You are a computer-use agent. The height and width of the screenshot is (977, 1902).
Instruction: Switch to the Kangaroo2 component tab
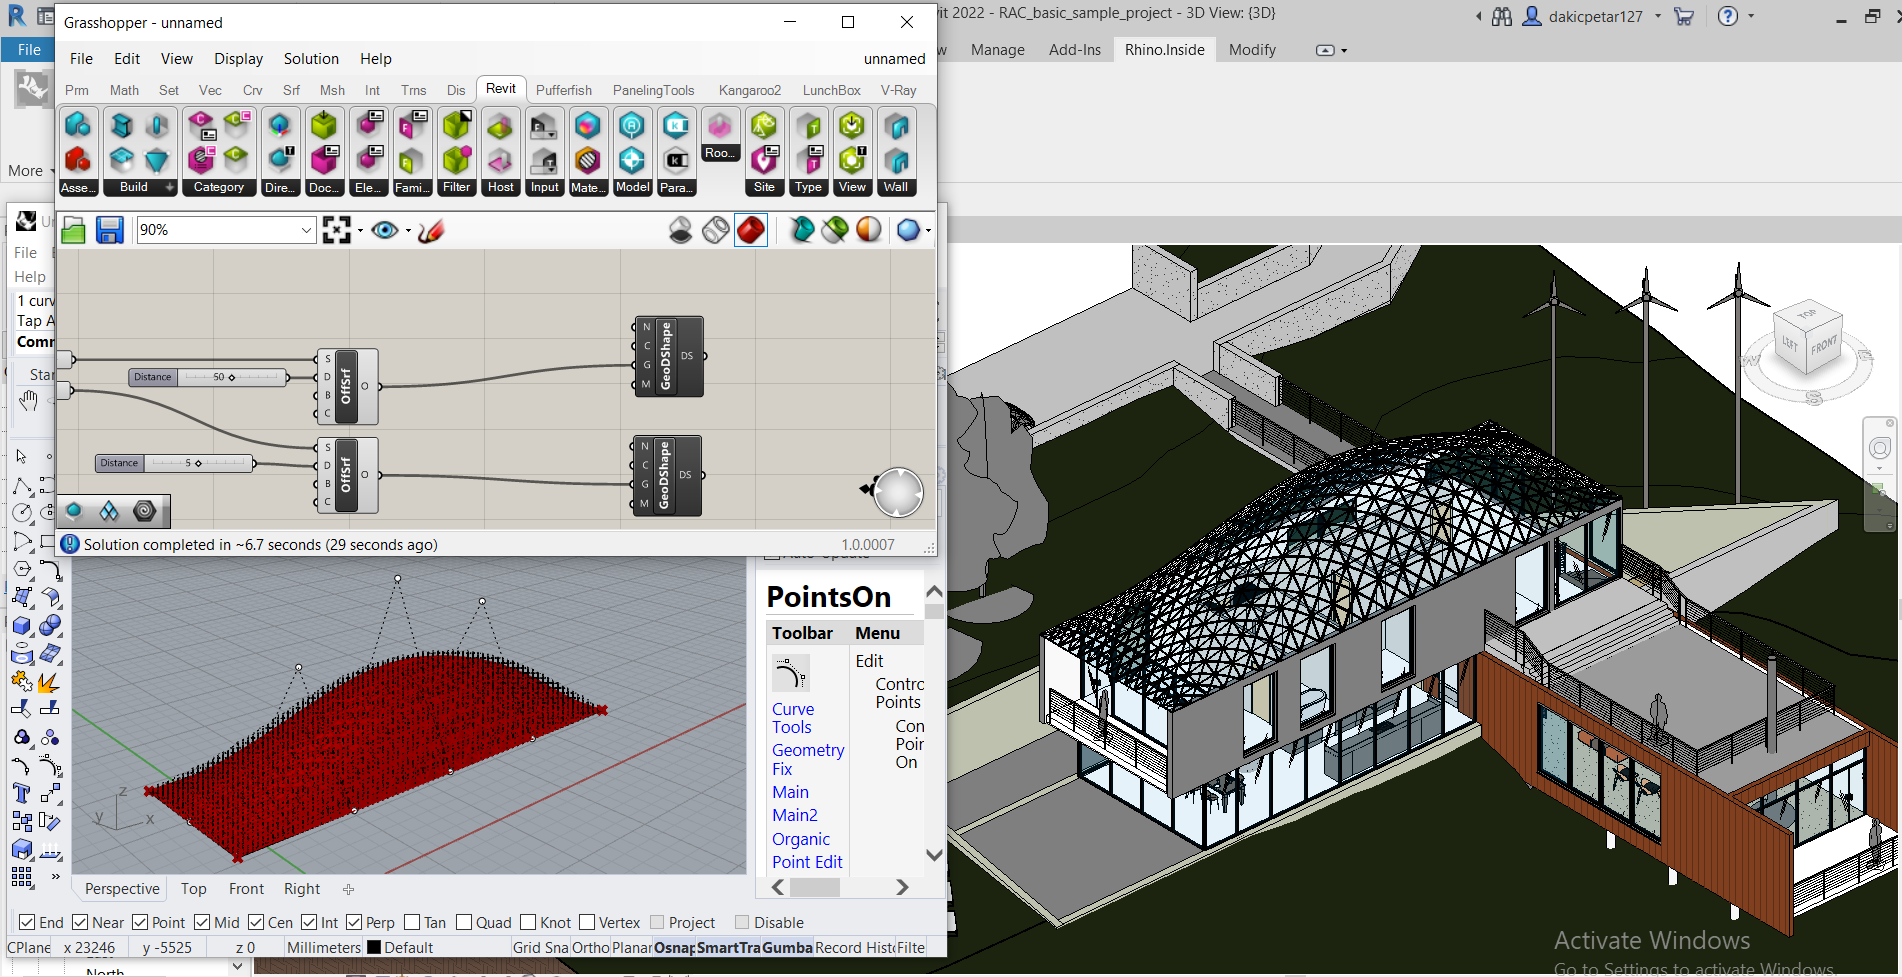(x=750, y=90)
